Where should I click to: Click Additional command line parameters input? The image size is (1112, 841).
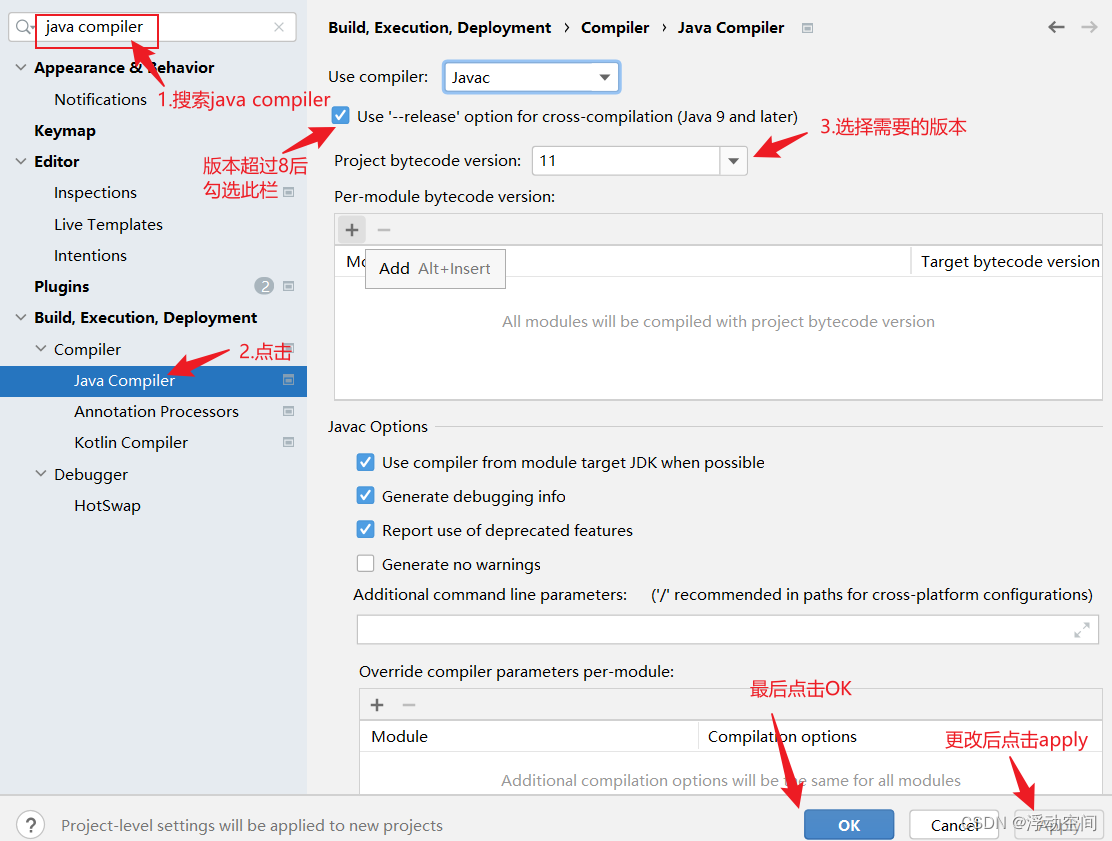click(728, 630)
